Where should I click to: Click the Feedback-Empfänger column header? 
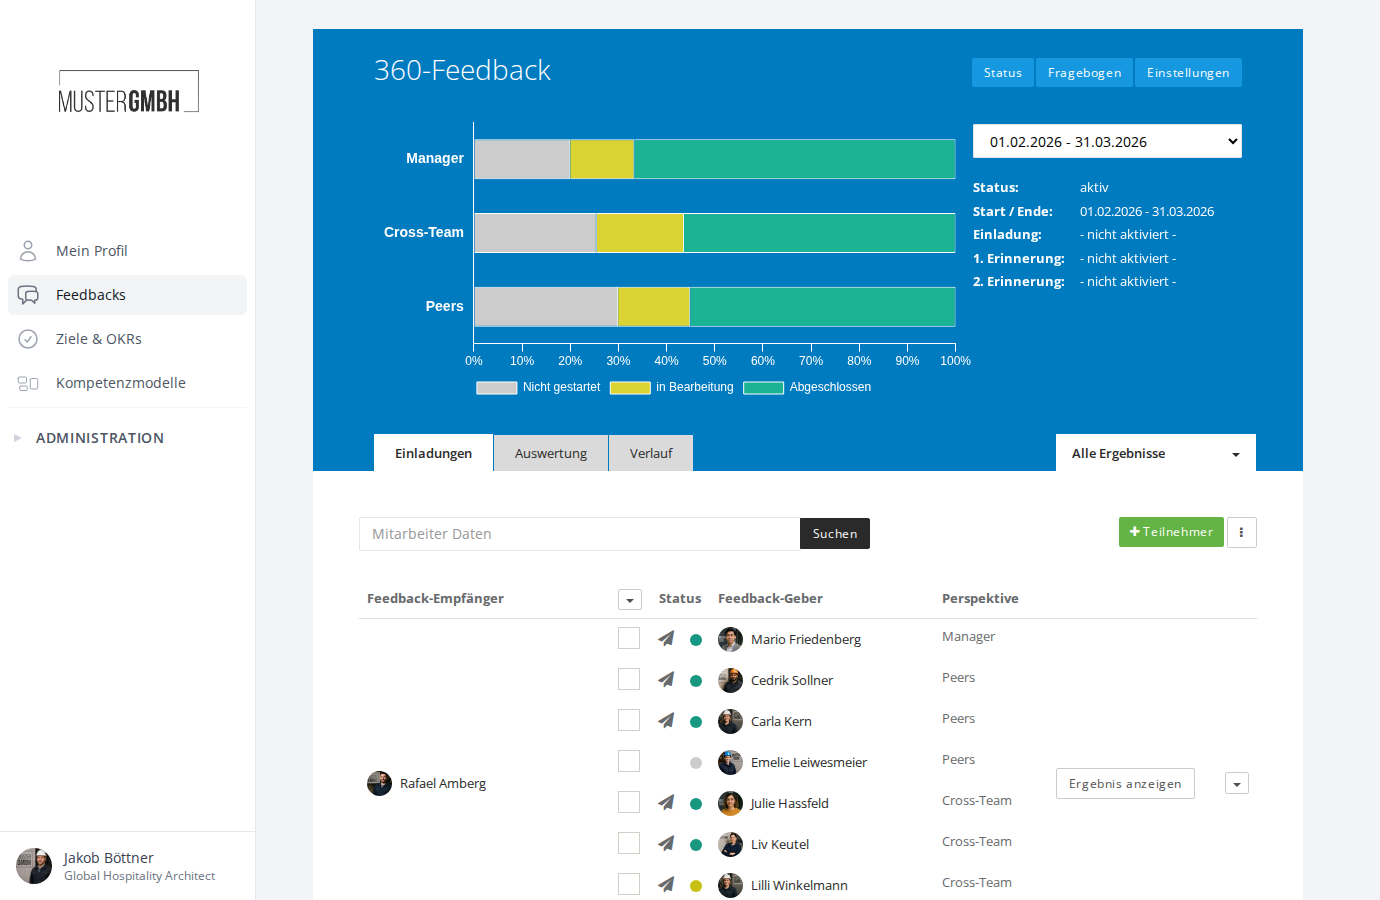pos(435,598)
